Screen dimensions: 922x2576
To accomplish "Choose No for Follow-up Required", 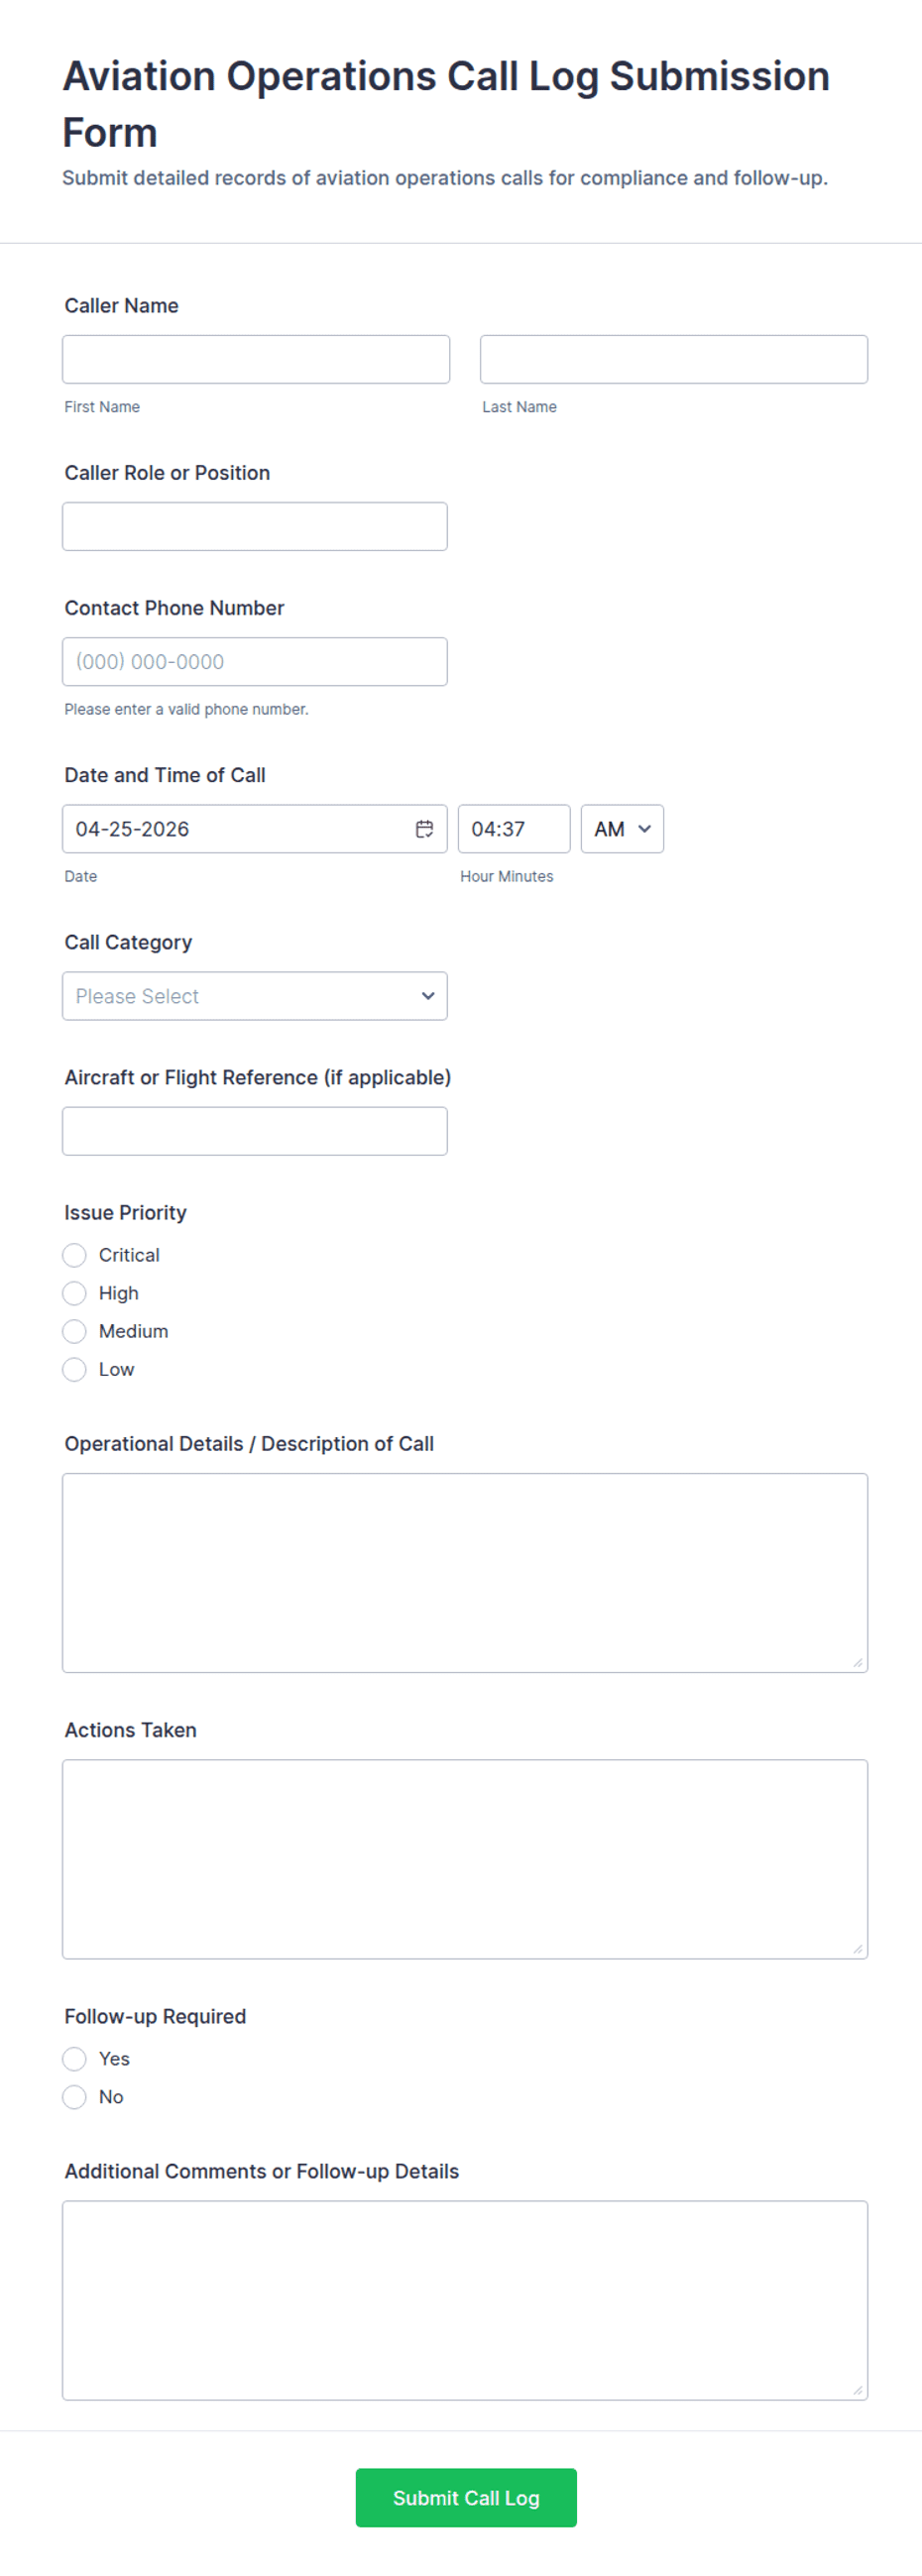I will (x=75, y=2096).
